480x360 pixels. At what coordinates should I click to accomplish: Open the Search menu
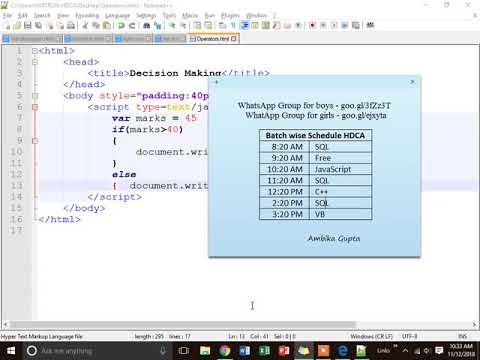(x=42, y=15)
